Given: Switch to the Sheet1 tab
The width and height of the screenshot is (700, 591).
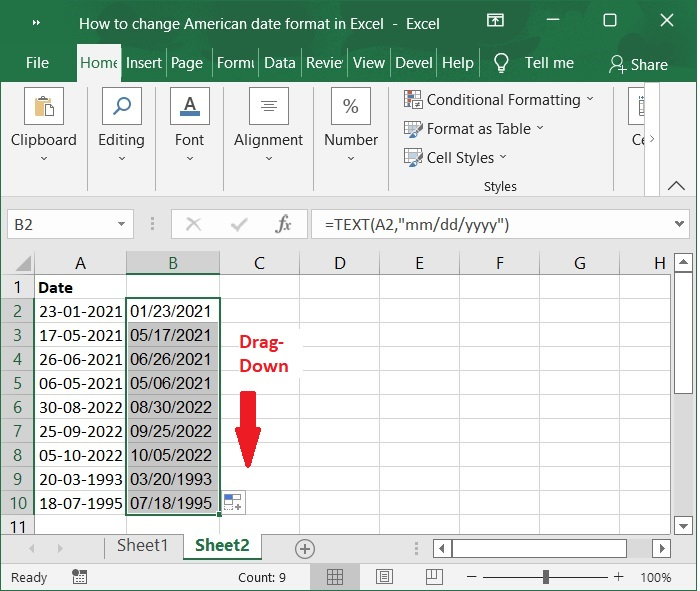Looking at the screenshot, I should pos(142,545).
